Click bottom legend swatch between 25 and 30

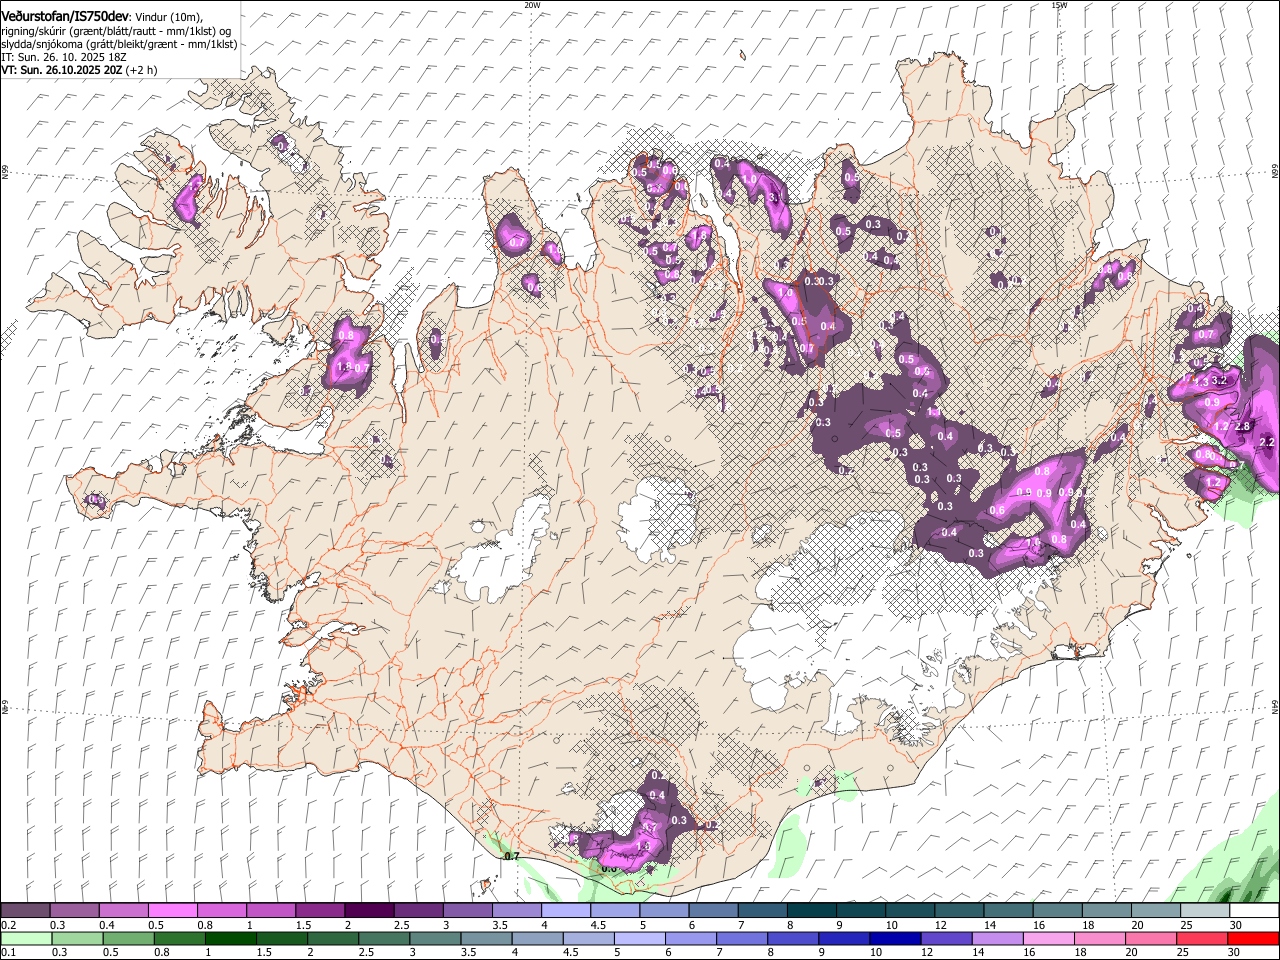1203,938
